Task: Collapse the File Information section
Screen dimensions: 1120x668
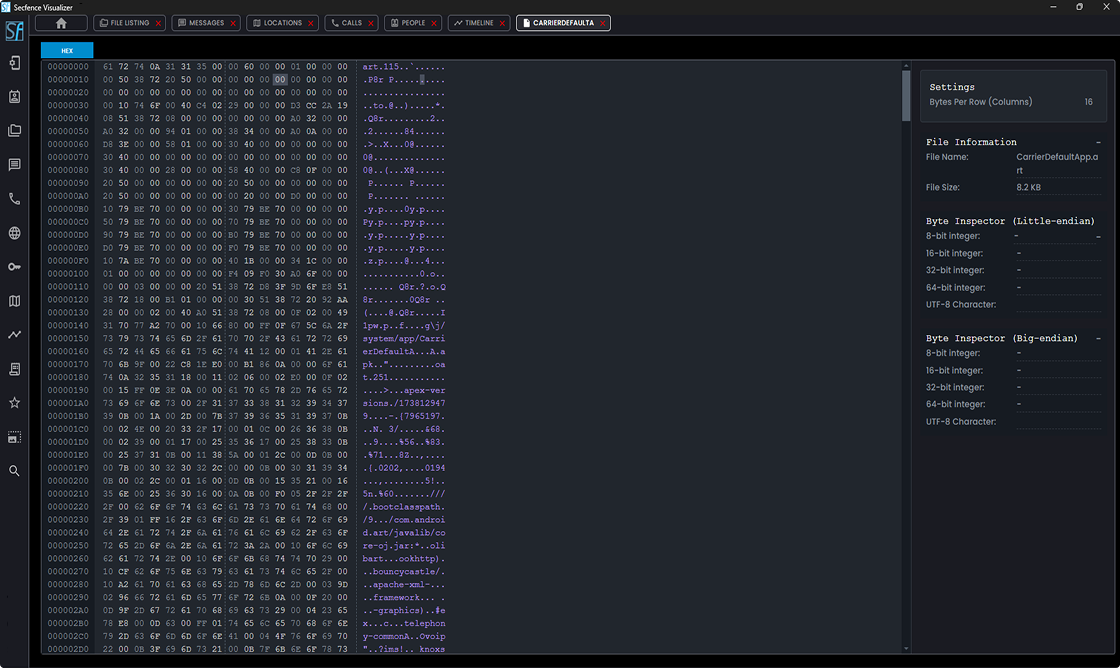Action: coord(1099,142)
